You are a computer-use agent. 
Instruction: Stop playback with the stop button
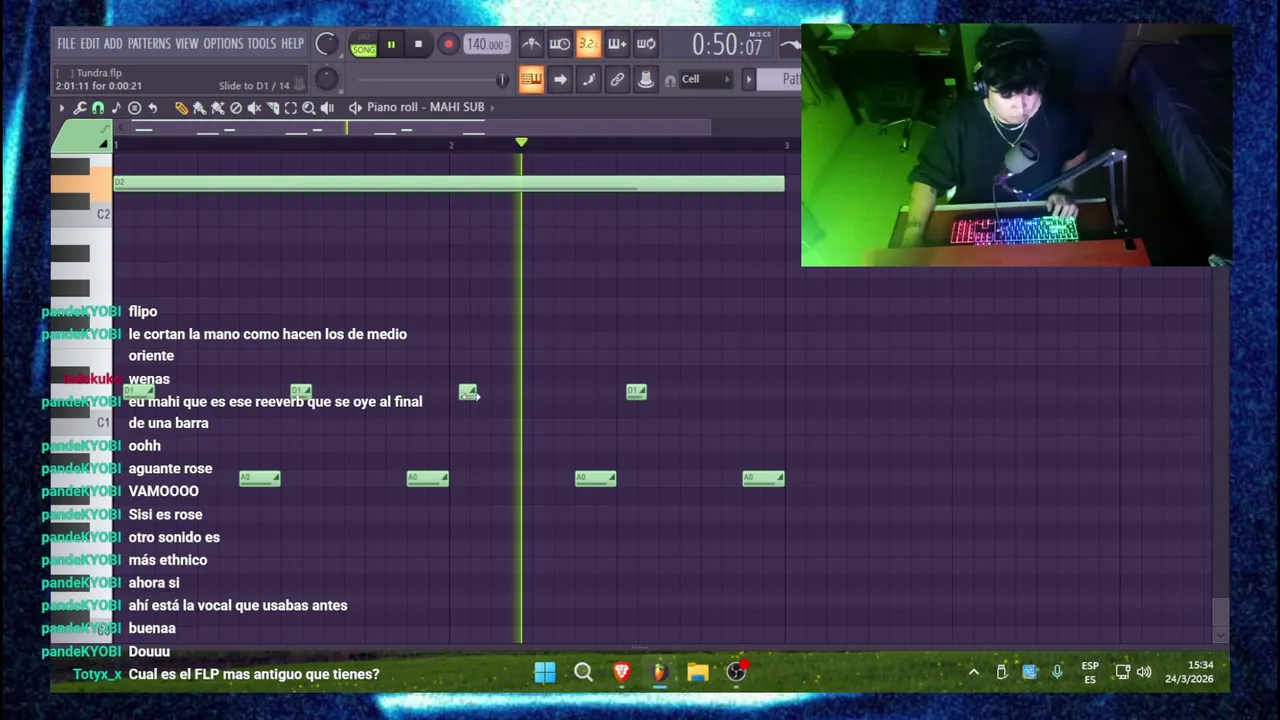pyautogui.click(x=418, y=44)
